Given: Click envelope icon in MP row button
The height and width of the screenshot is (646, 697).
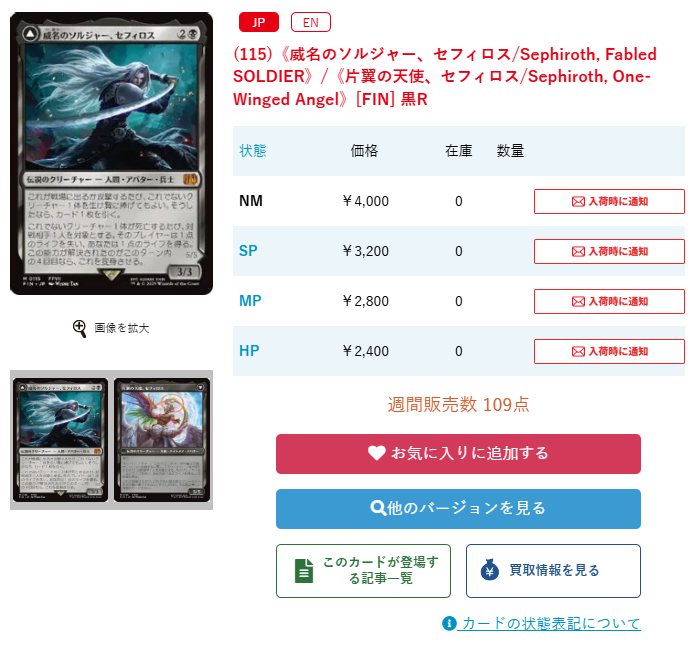Looking at the screenshot, I should (x=578, y=301).
